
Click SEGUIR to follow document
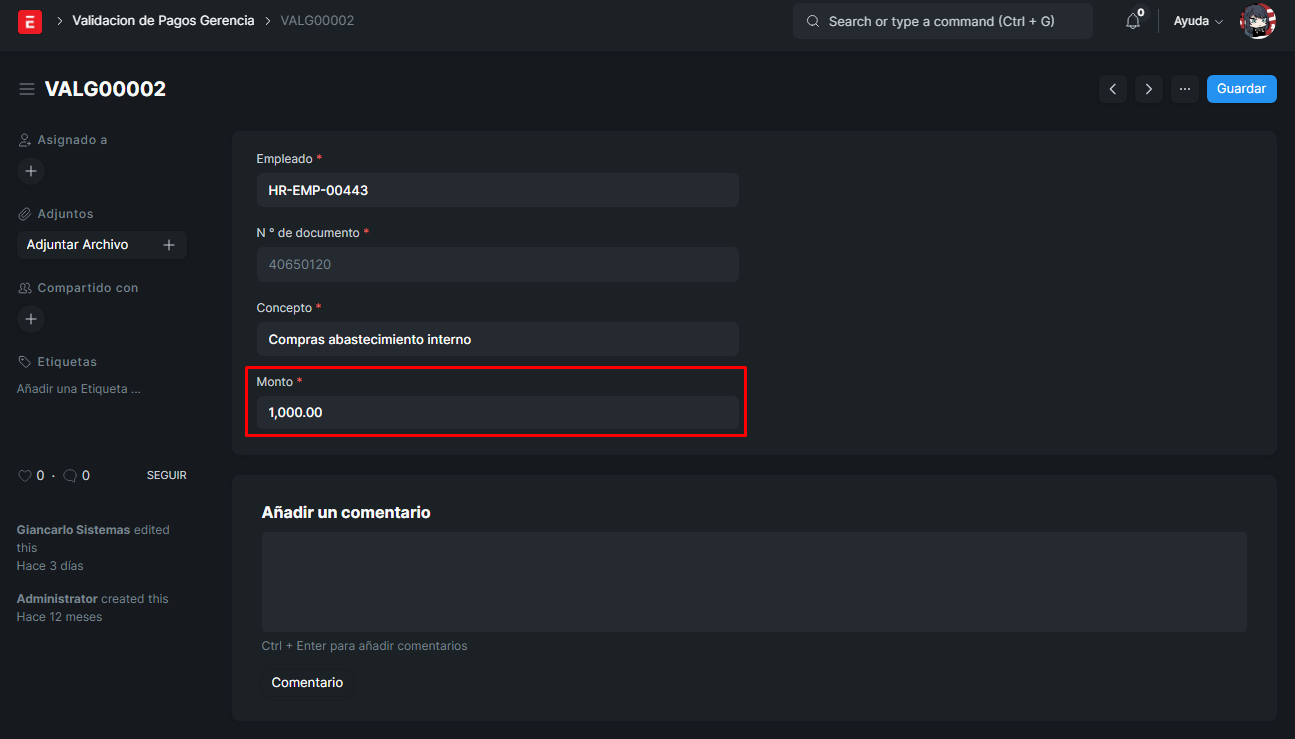[166, 476]
